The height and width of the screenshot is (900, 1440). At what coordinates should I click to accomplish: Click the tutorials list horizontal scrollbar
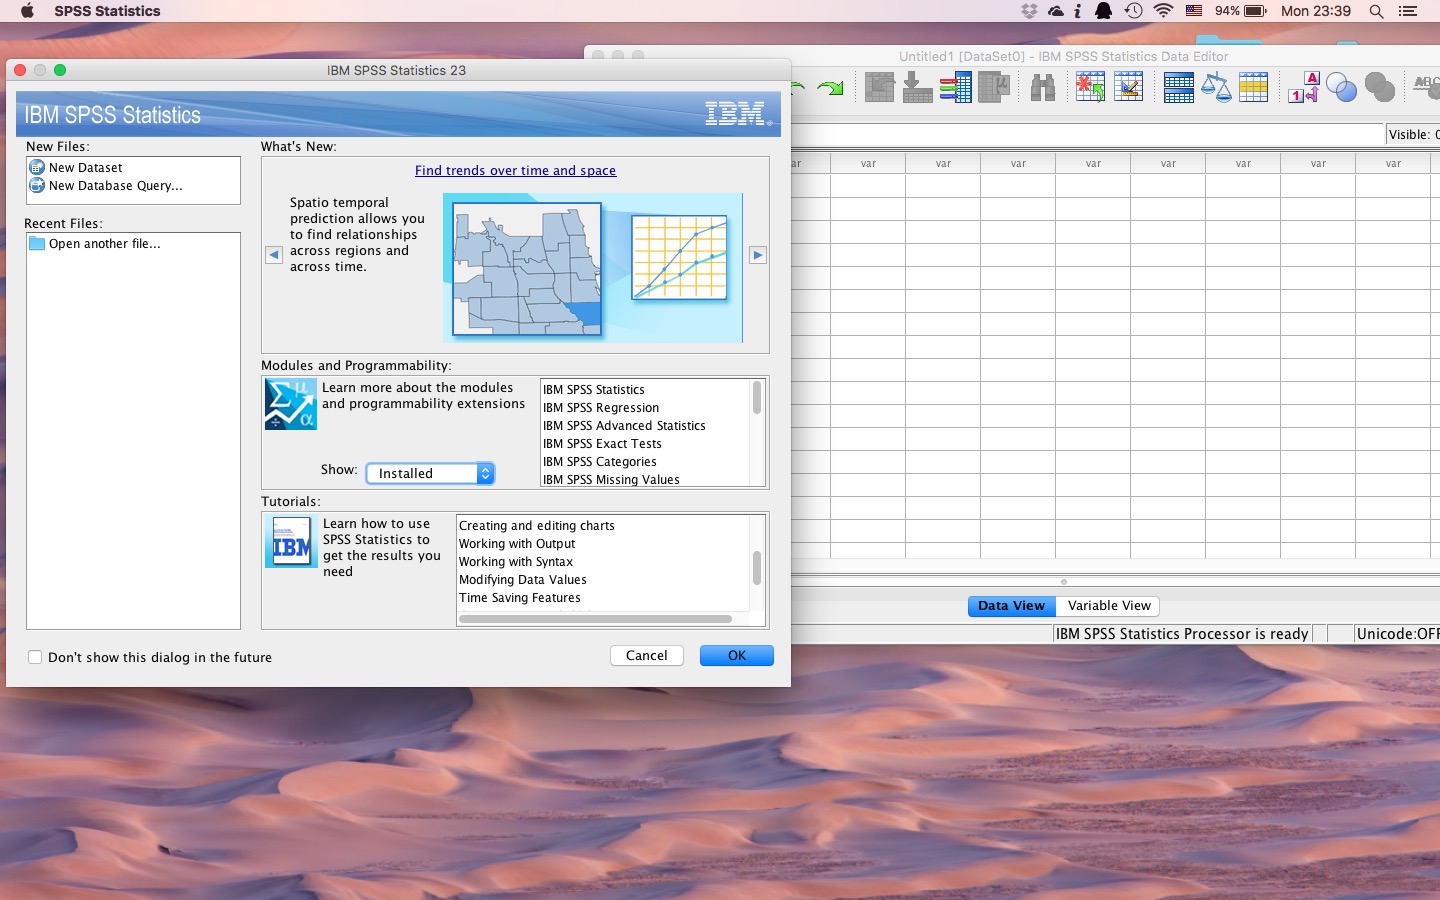click(596, 619)
